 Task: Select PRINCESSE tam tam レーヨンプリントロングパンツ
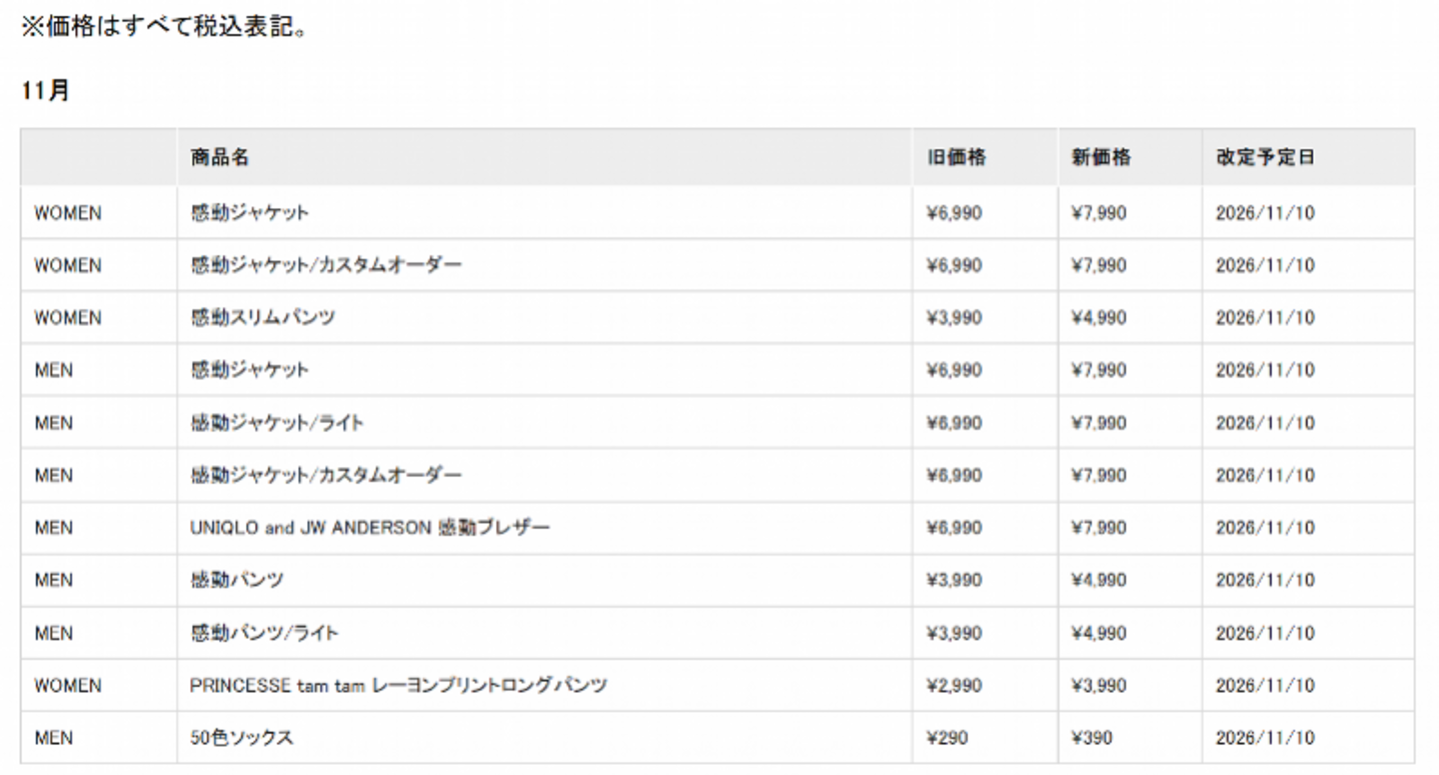tap(398, 686)
